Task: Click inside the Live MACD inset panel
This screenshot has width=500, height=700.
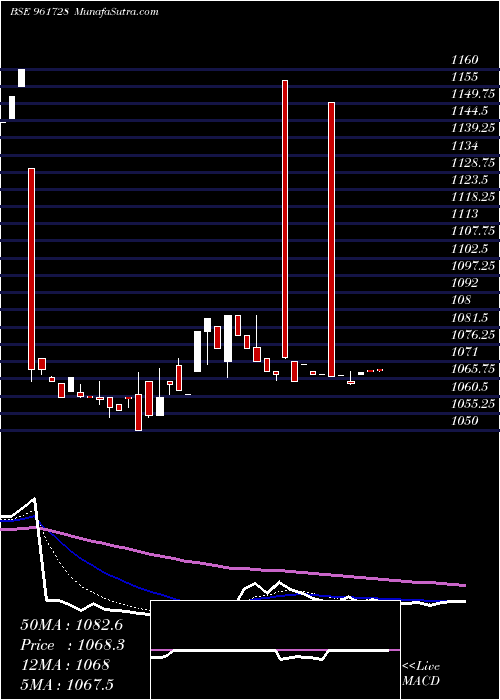Action: [275, 650]
